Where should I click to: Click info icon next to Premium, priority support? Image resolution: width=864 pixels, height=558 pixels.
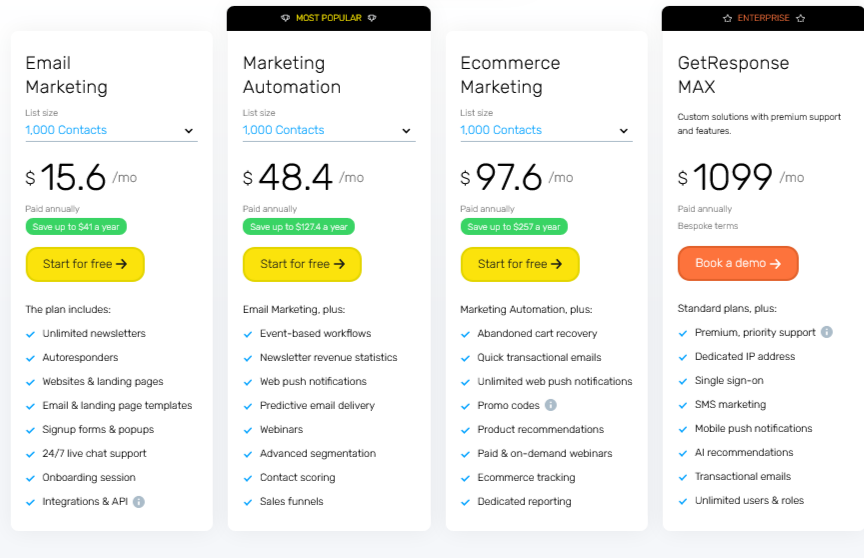(827, 332)
